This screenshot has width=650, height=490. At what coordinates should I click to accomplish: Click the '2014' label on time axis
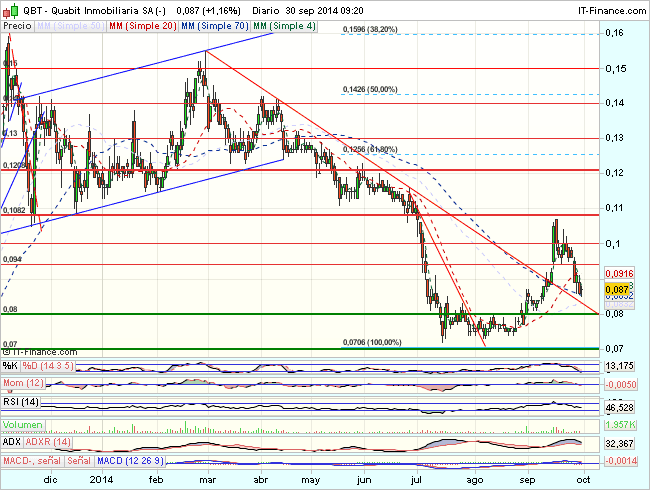102,480
